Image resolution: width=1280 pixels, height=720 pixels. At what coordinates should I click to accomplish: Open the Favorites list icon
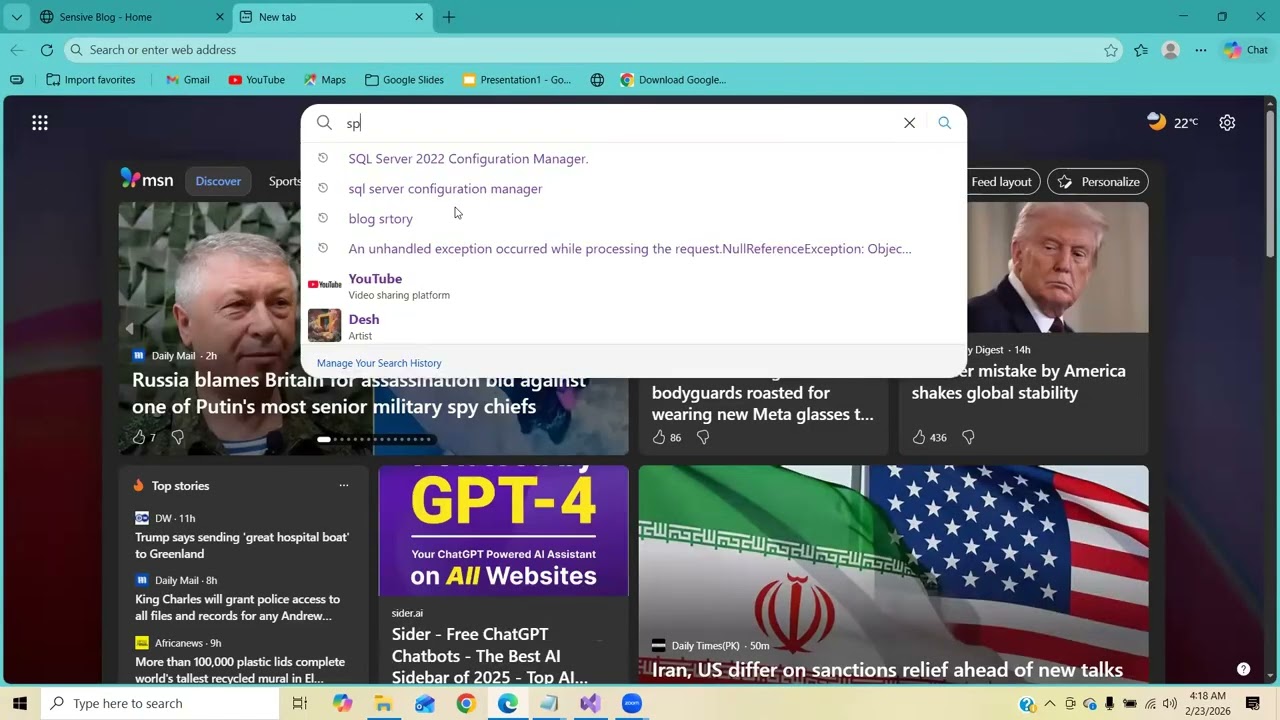[1141, 50]
